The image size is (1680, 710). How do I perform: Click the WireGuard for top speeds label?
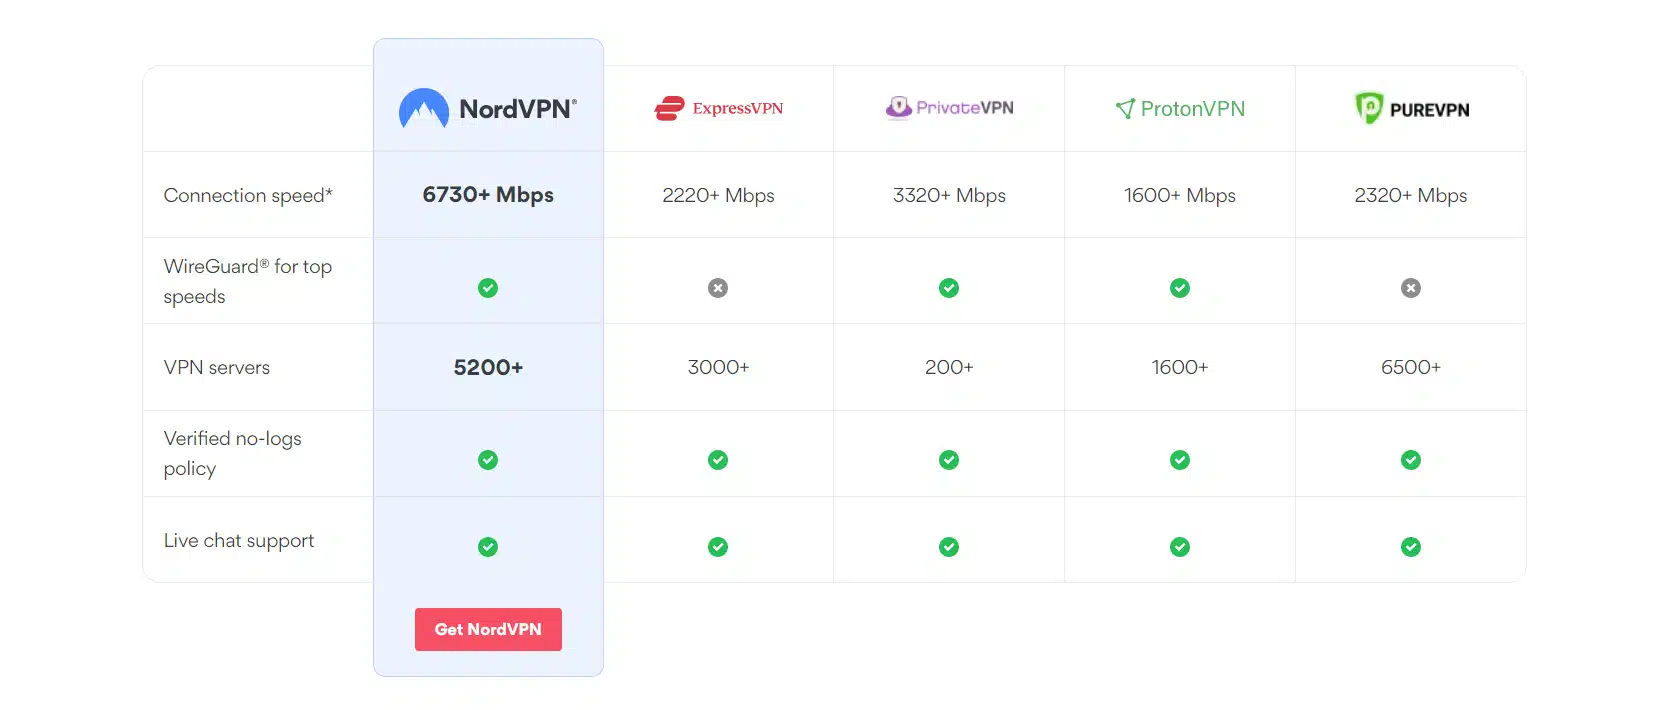tap(247, 281)
